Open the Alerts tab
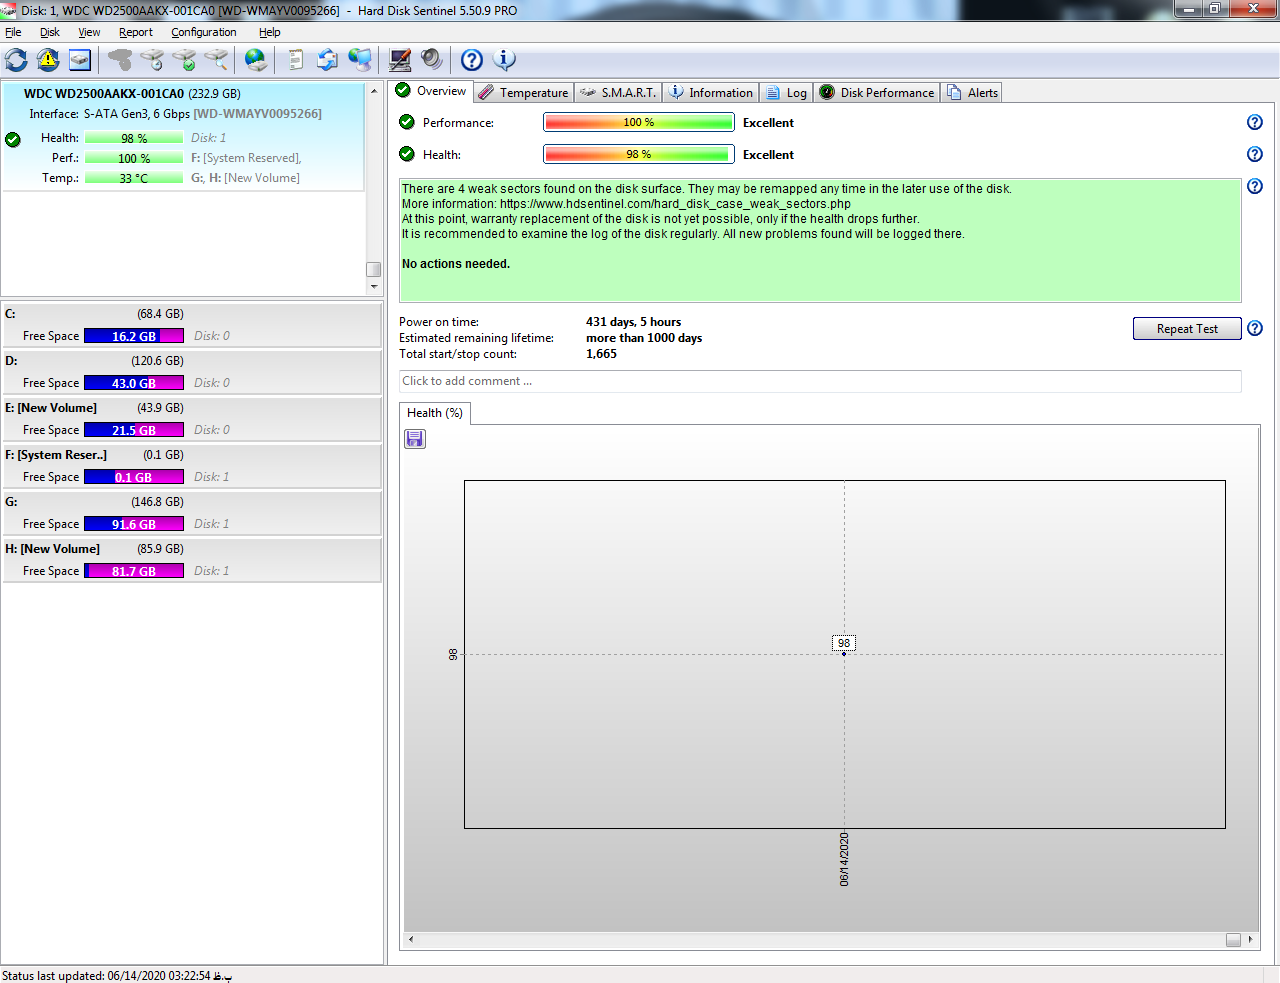Image resolution: width=1280 pixels, height=983 pixels. (x=973, y=92)
